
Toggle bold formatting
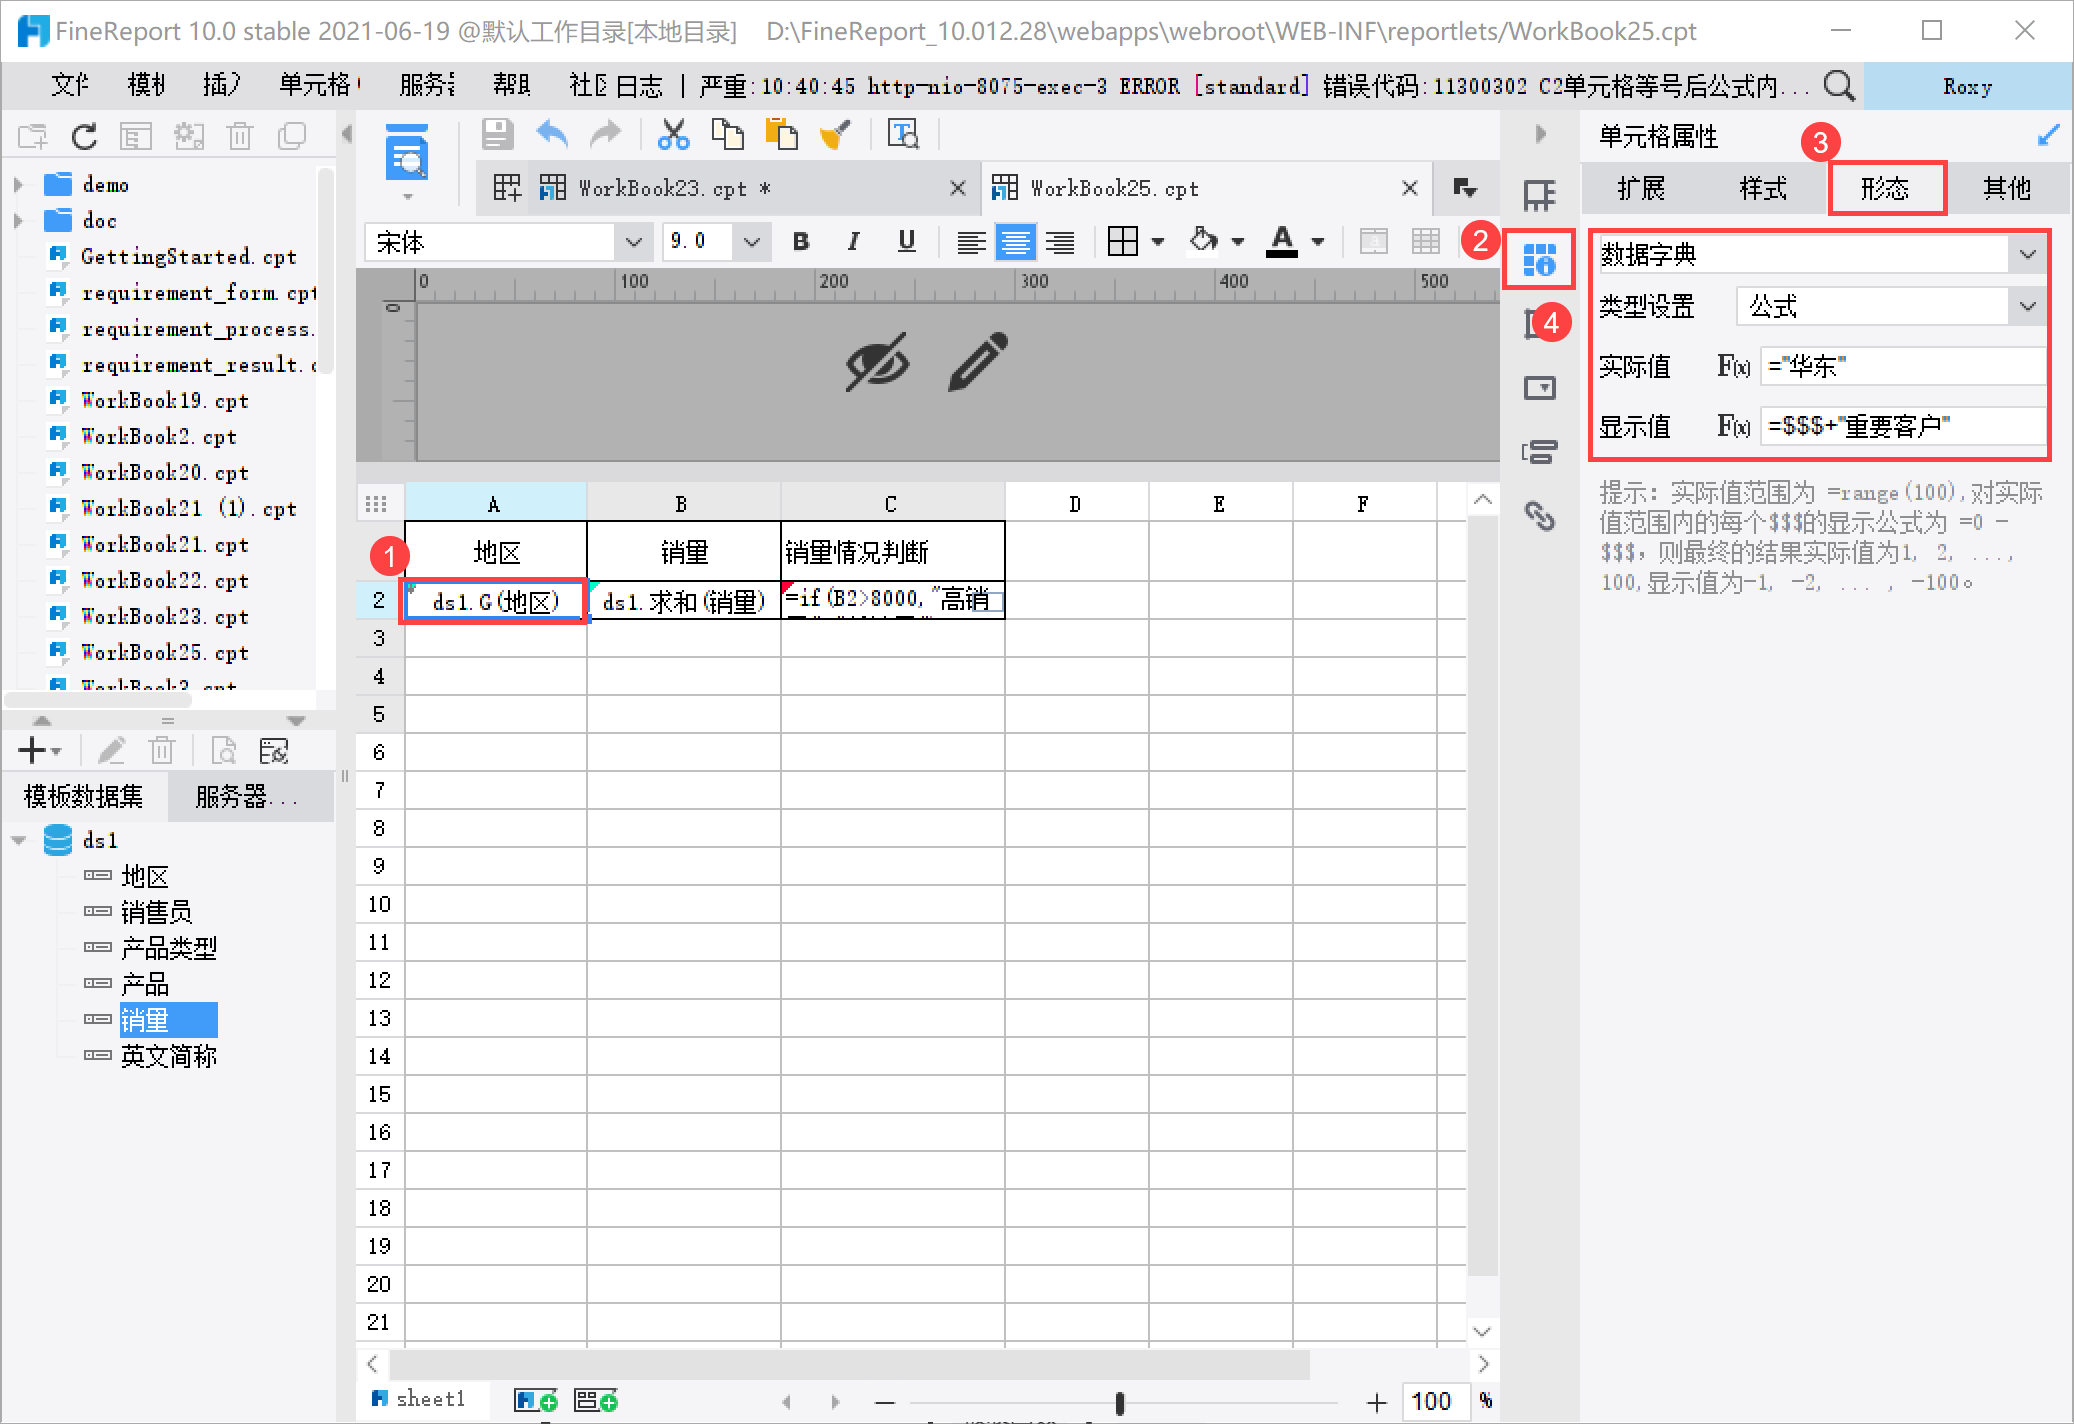point(800,242)
